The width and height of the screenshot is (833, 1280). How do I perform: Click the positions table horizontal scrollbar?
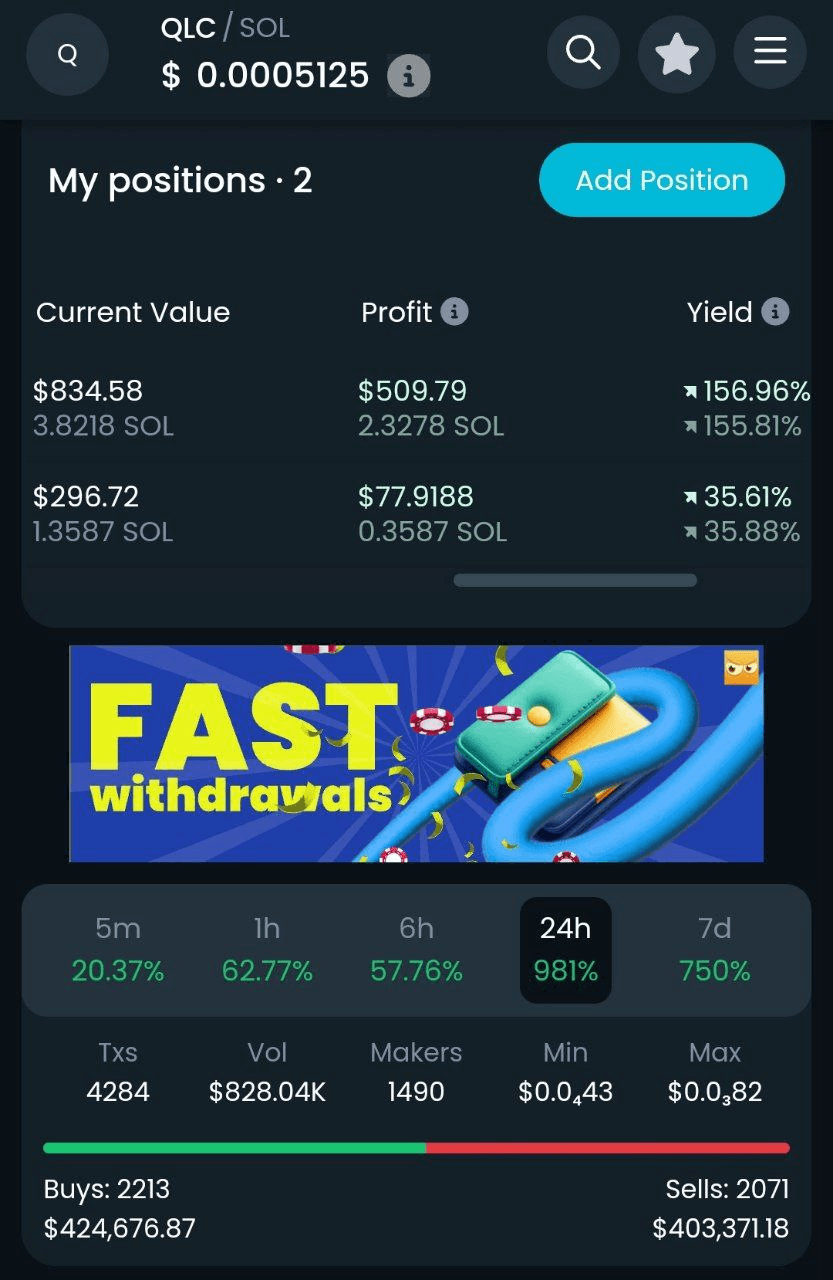pyautogui.click(x=575, y=580)
